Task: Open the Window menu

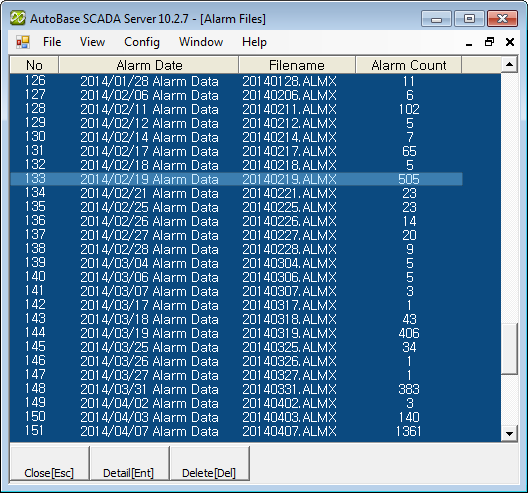Action: pos(201,42)
